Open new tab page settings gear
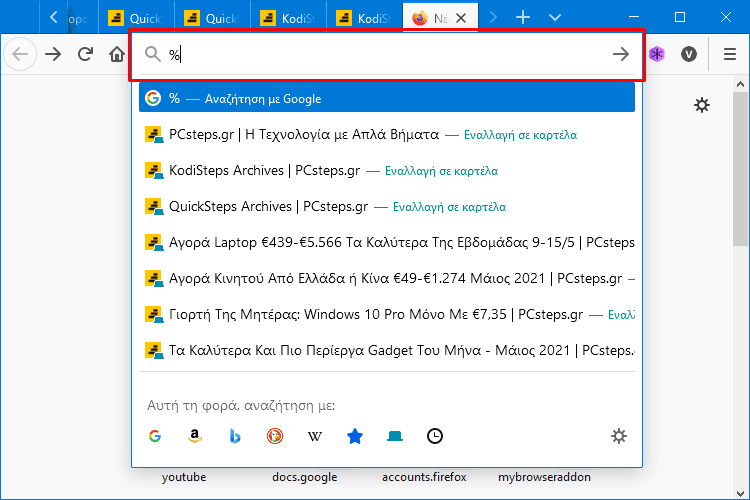Viewport: 750px width, 500px height. coord(702,105)
